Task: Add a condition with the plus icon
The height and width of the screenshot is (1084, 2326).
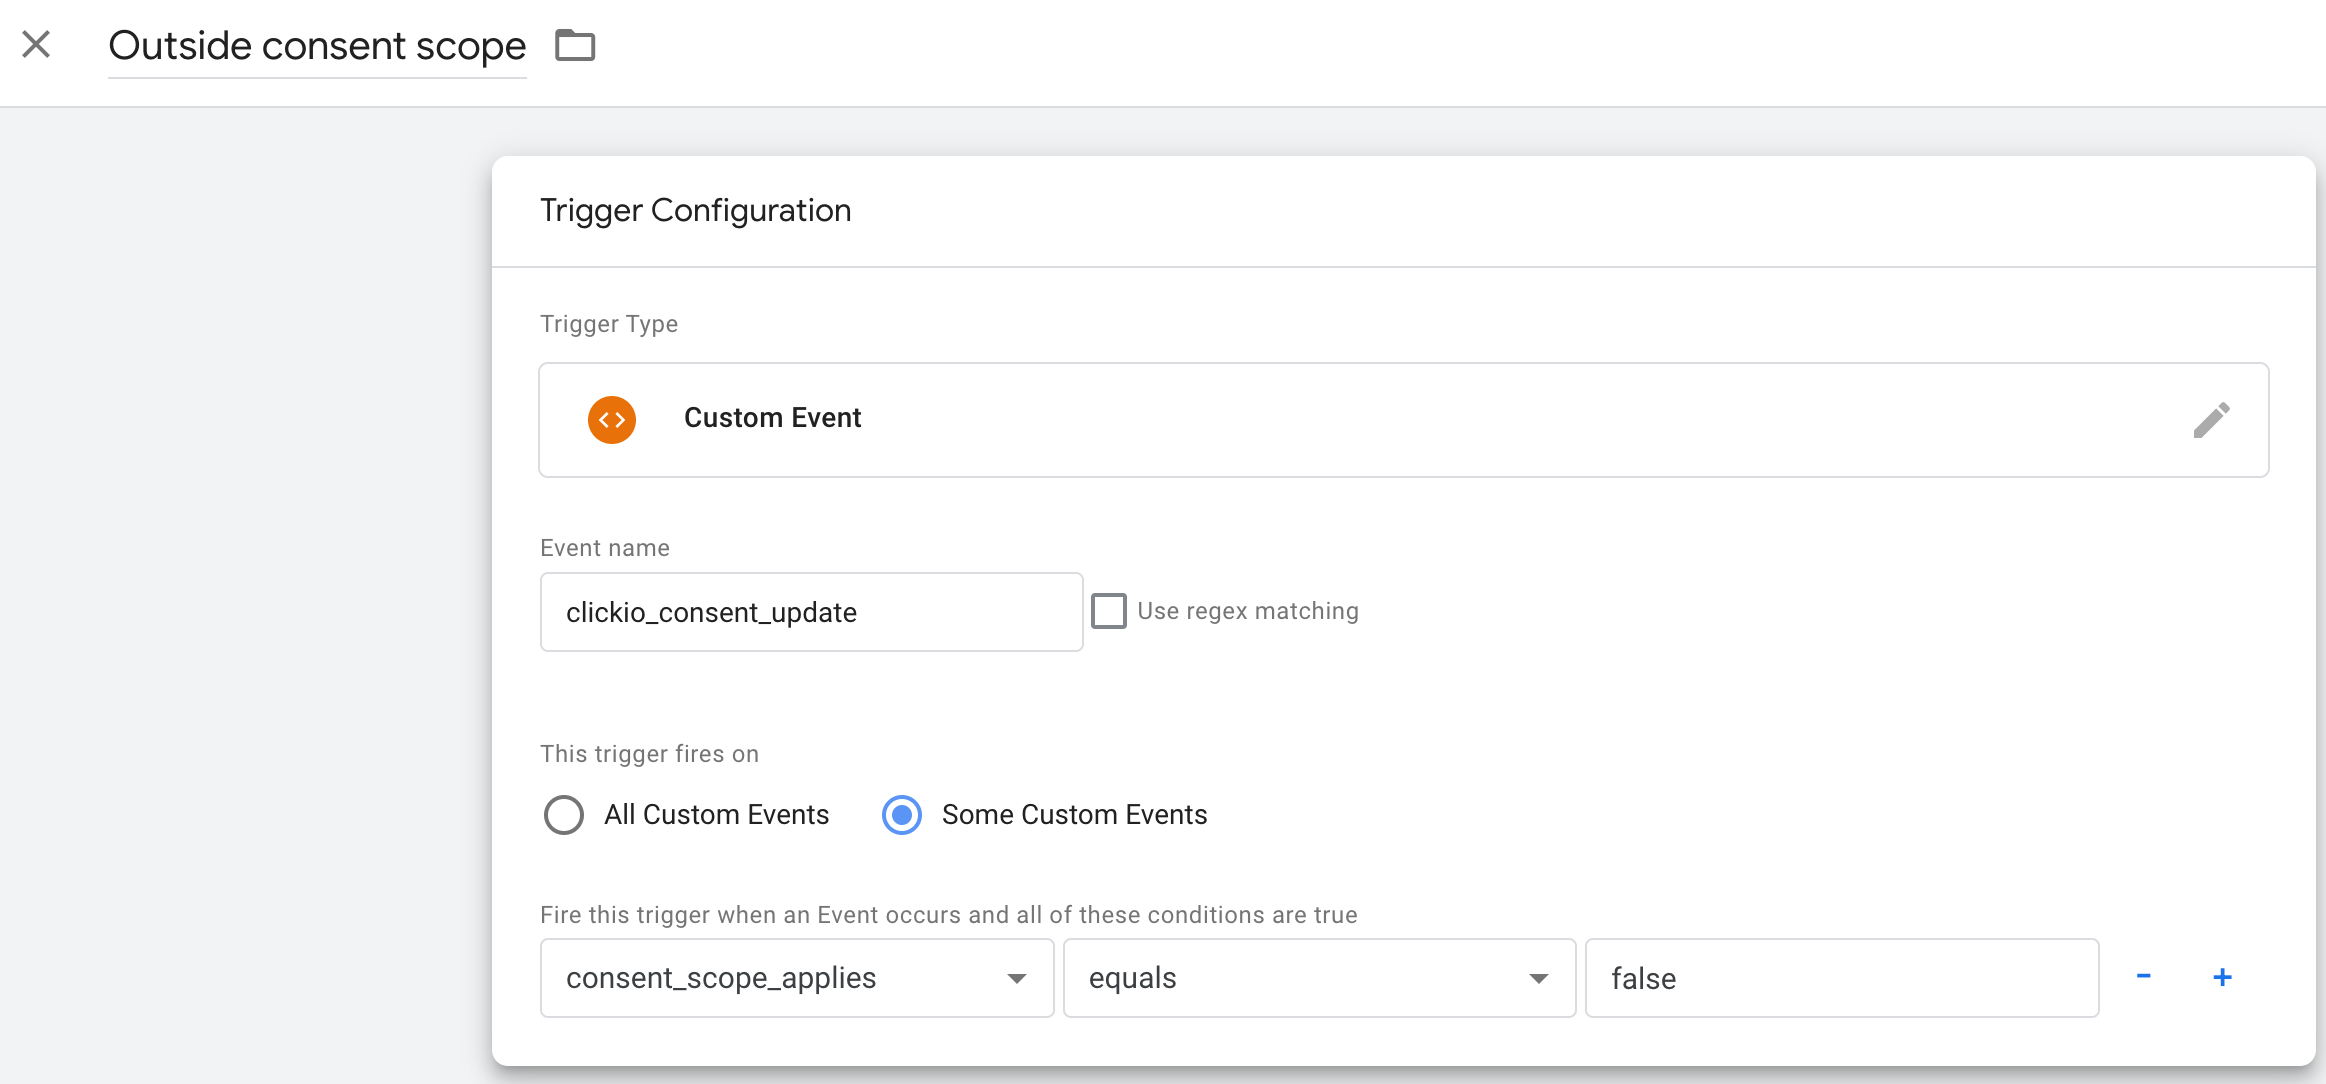Action: point(2223,977)
